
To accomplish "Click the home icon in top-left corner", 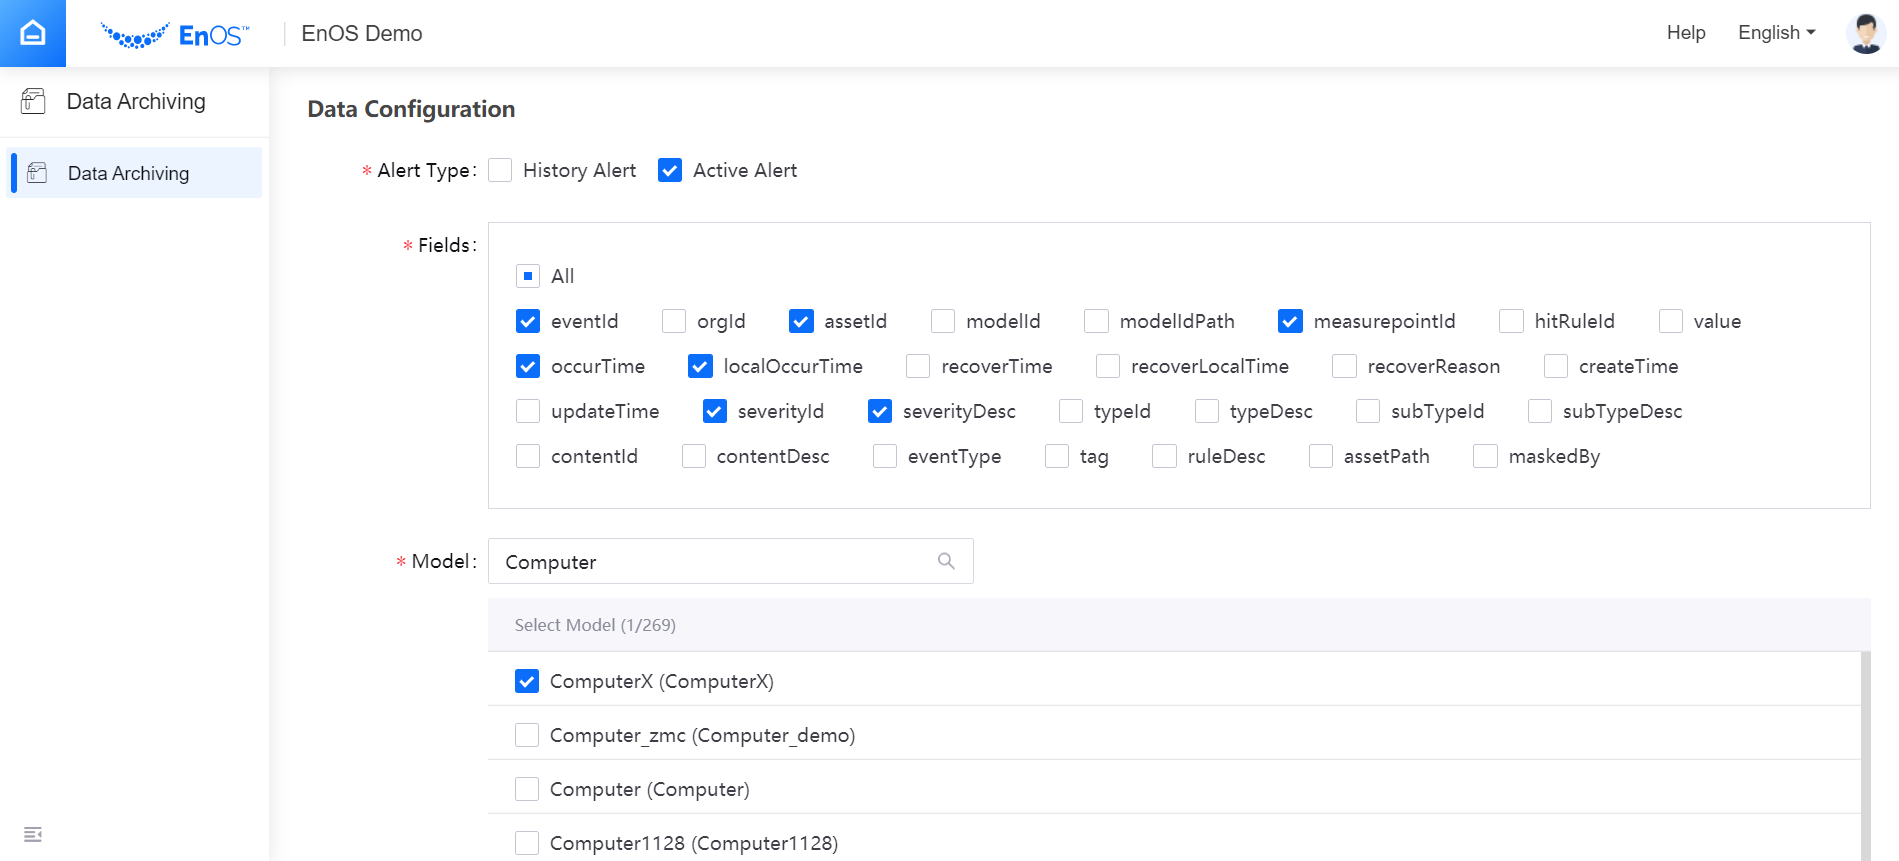I will [x=33, y=33].
